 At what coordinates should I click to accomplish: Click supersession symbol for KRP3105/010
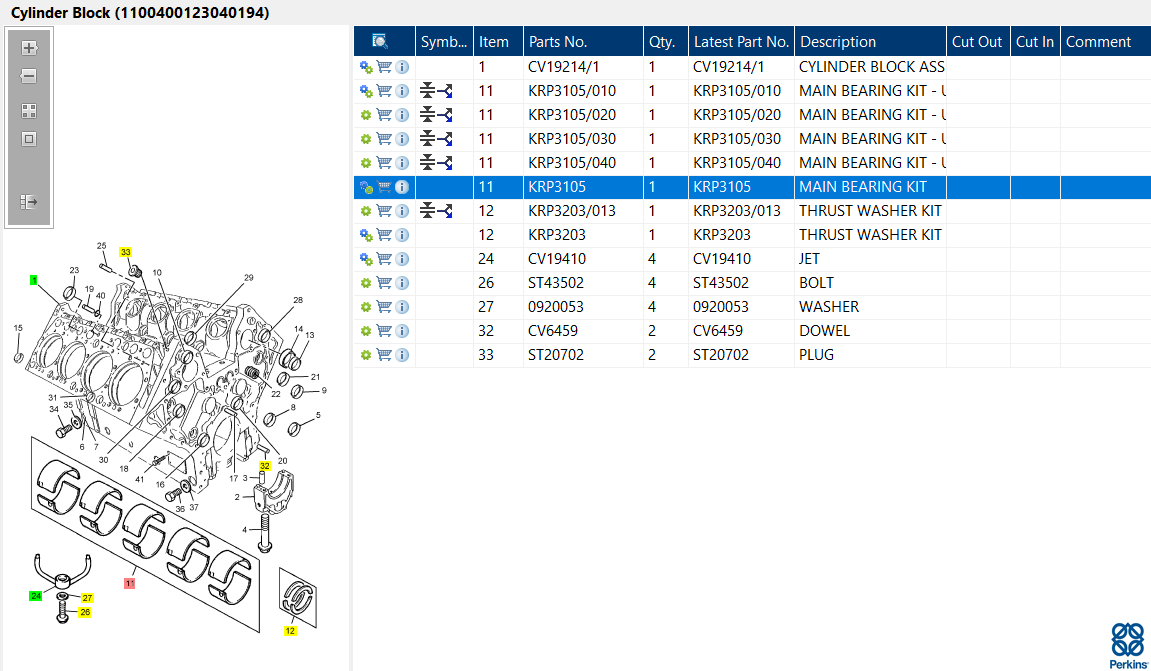point(436,91)
